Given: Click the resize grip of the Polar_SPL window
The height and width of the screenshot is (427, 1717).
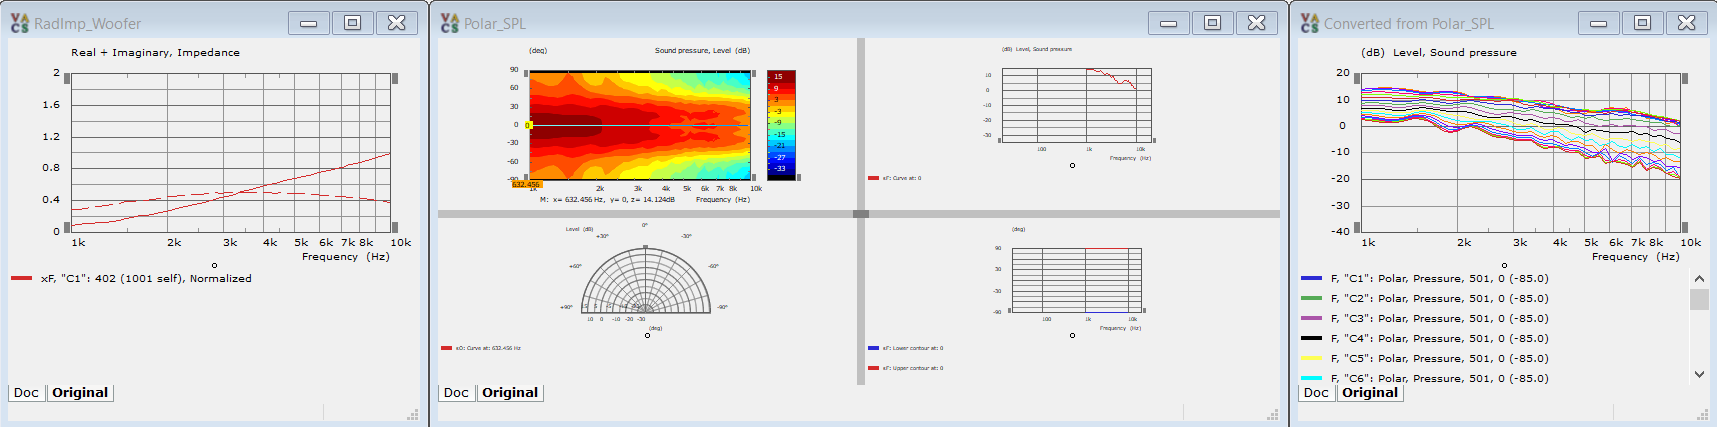Looking at the screenshot, I should point(1273,414).
